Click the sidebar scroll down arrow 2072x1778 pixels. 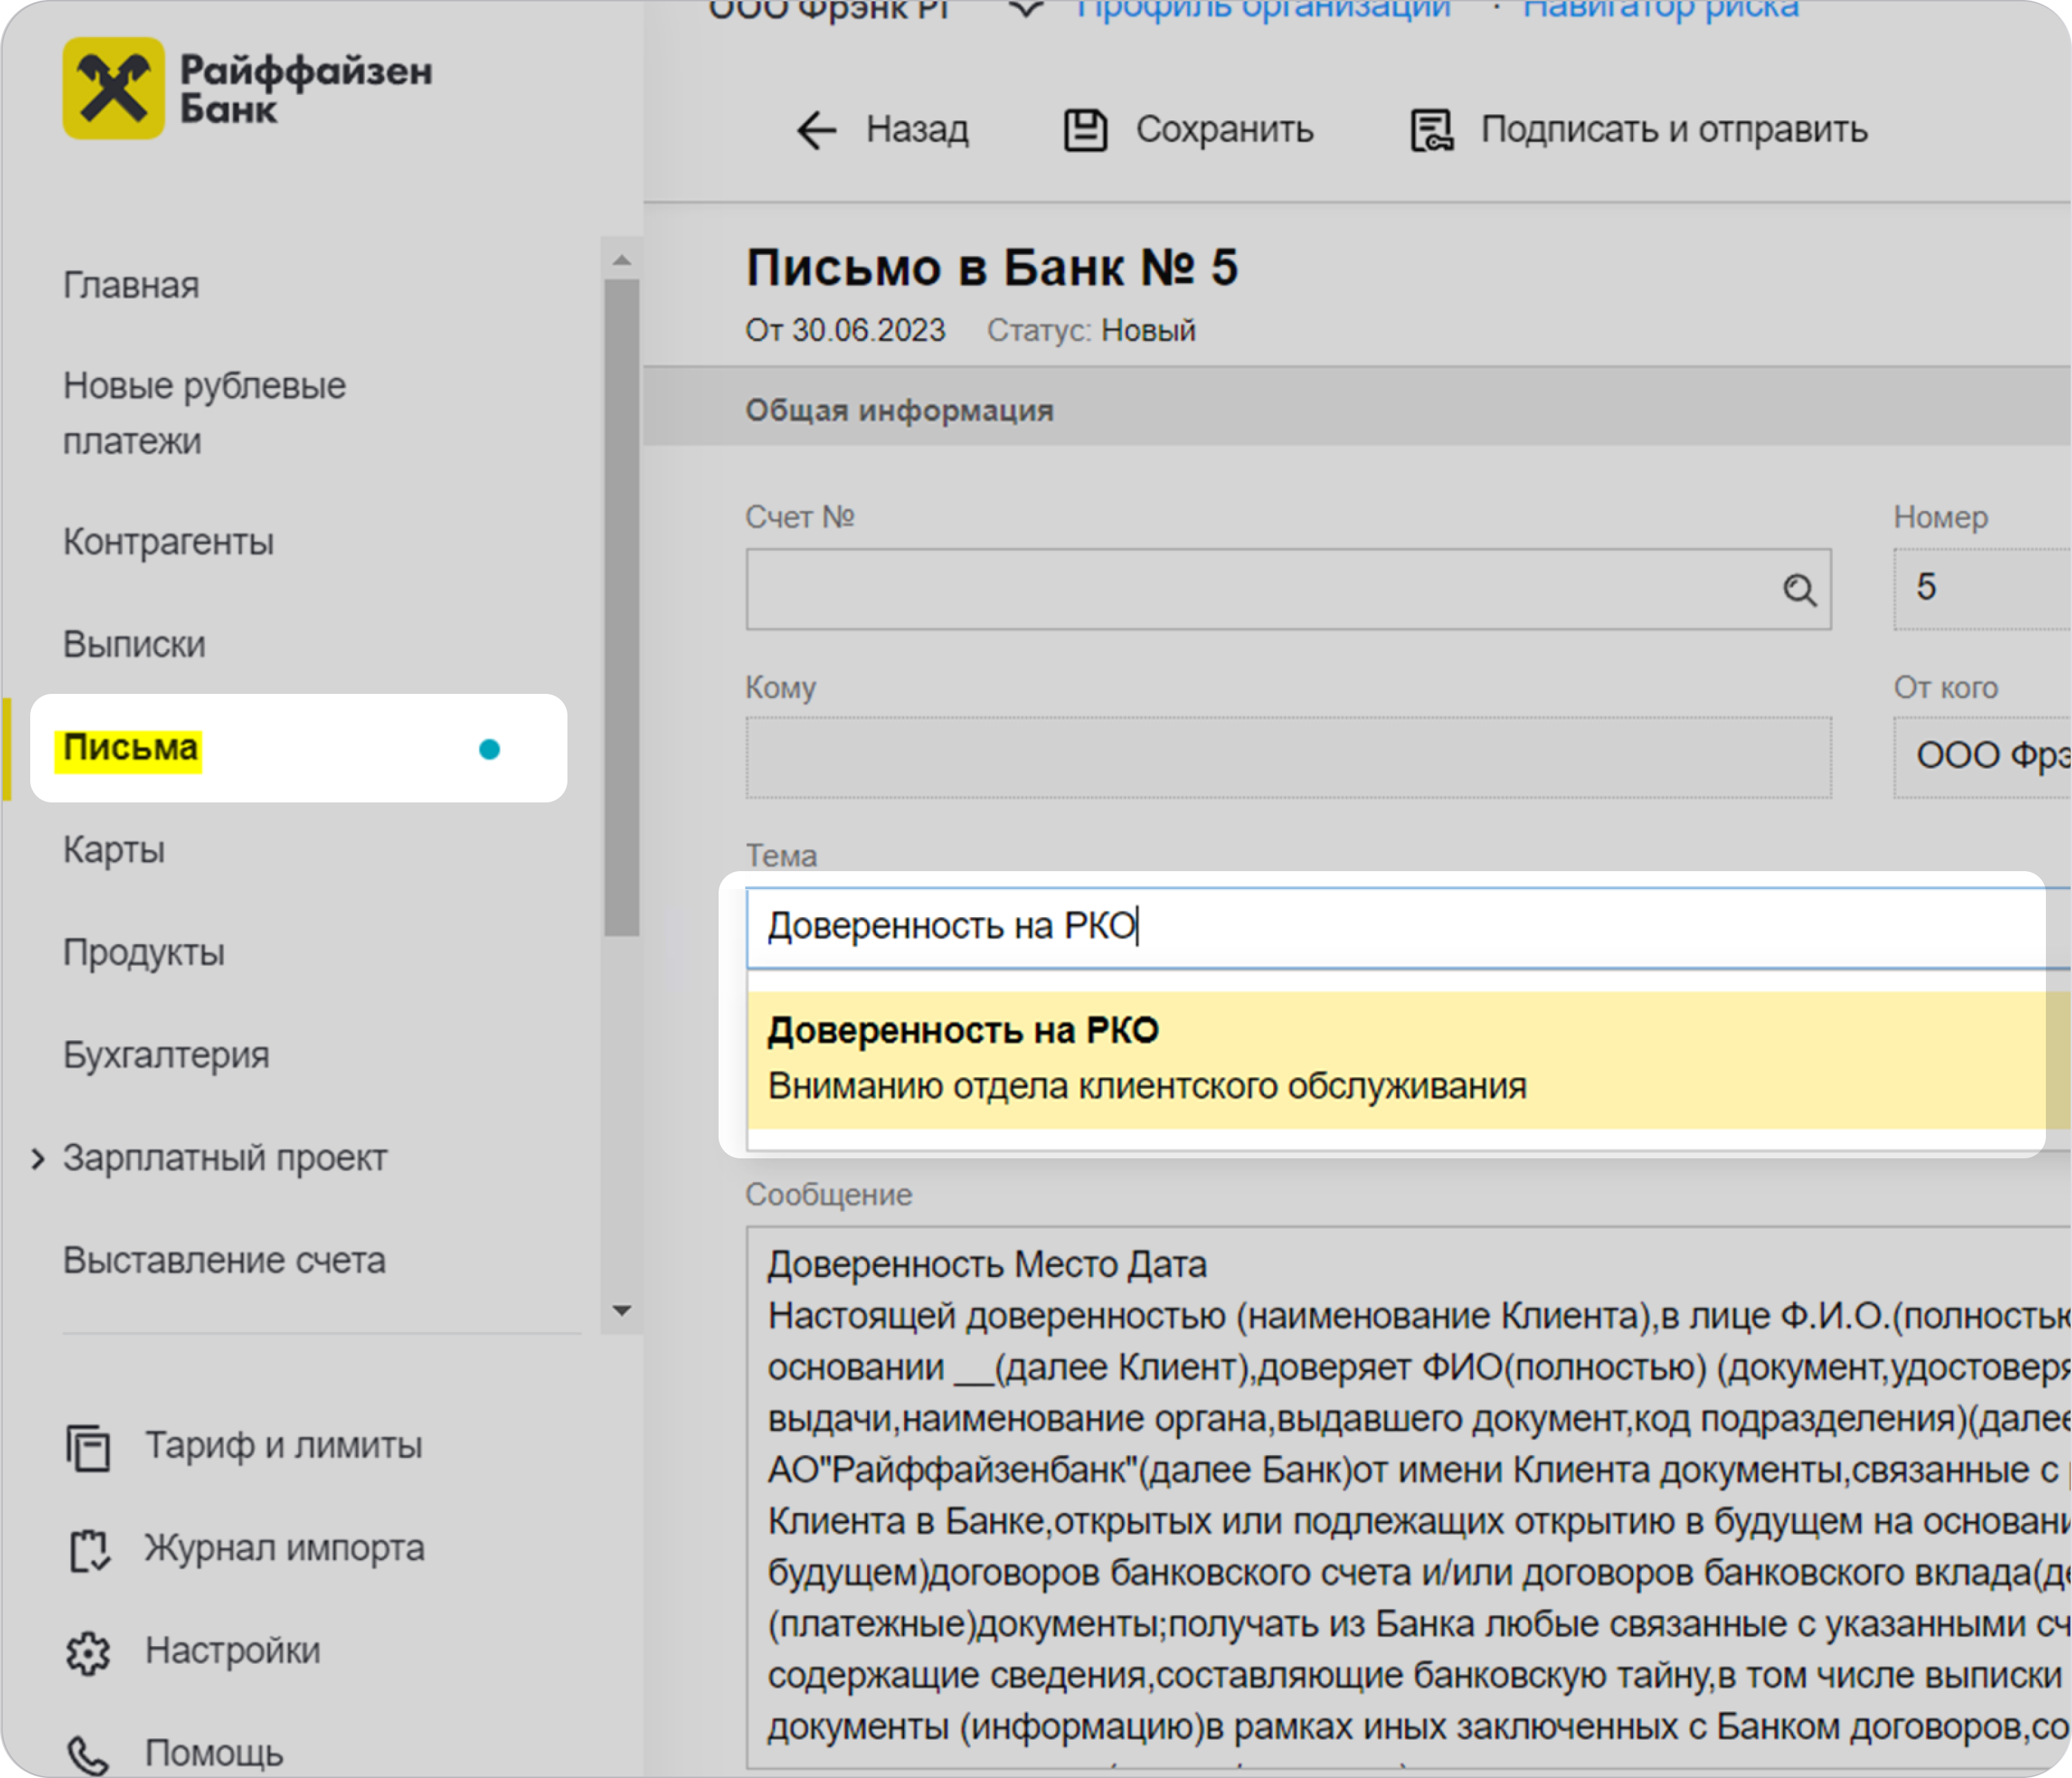point(622,1311)
